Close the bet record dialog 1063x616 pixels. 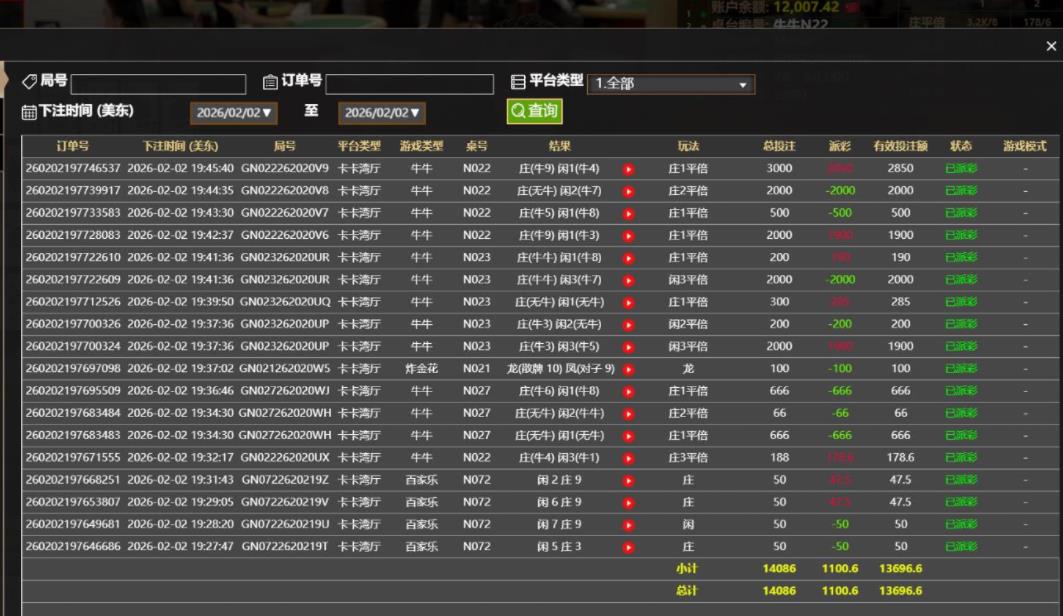click(x=1050, y=46)
